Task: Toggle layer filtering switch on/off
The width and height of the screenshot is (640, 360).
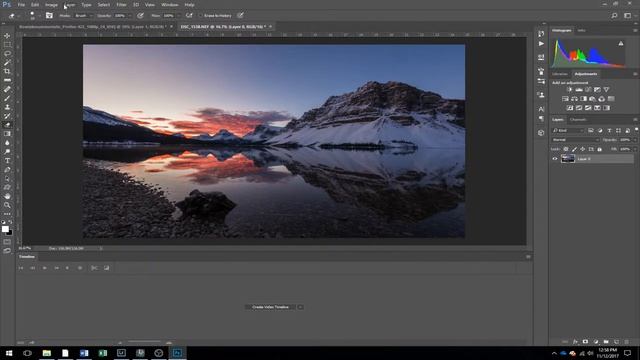Action: (x=636, y=129)
